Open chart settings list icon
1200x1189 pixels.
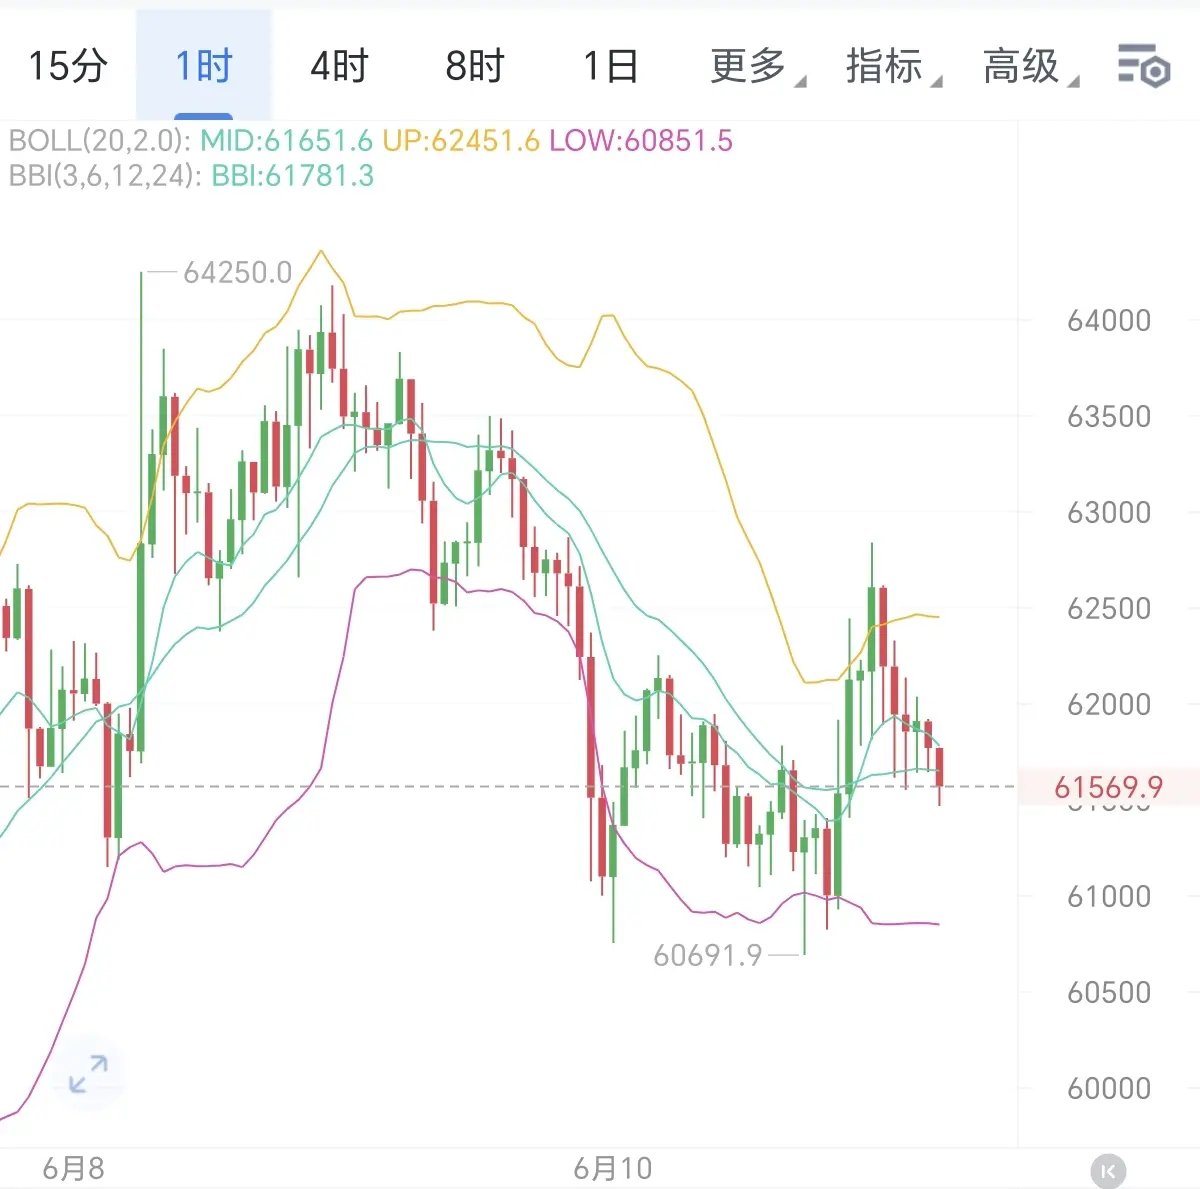click(x=1143, y=66)
